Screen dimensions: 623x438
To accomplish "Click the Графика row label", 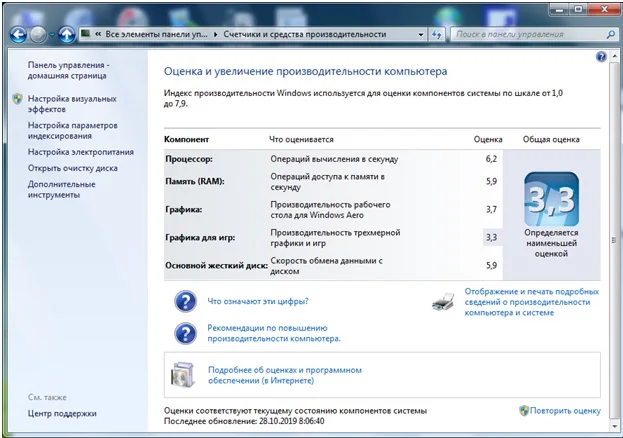I will click(184, 209).
